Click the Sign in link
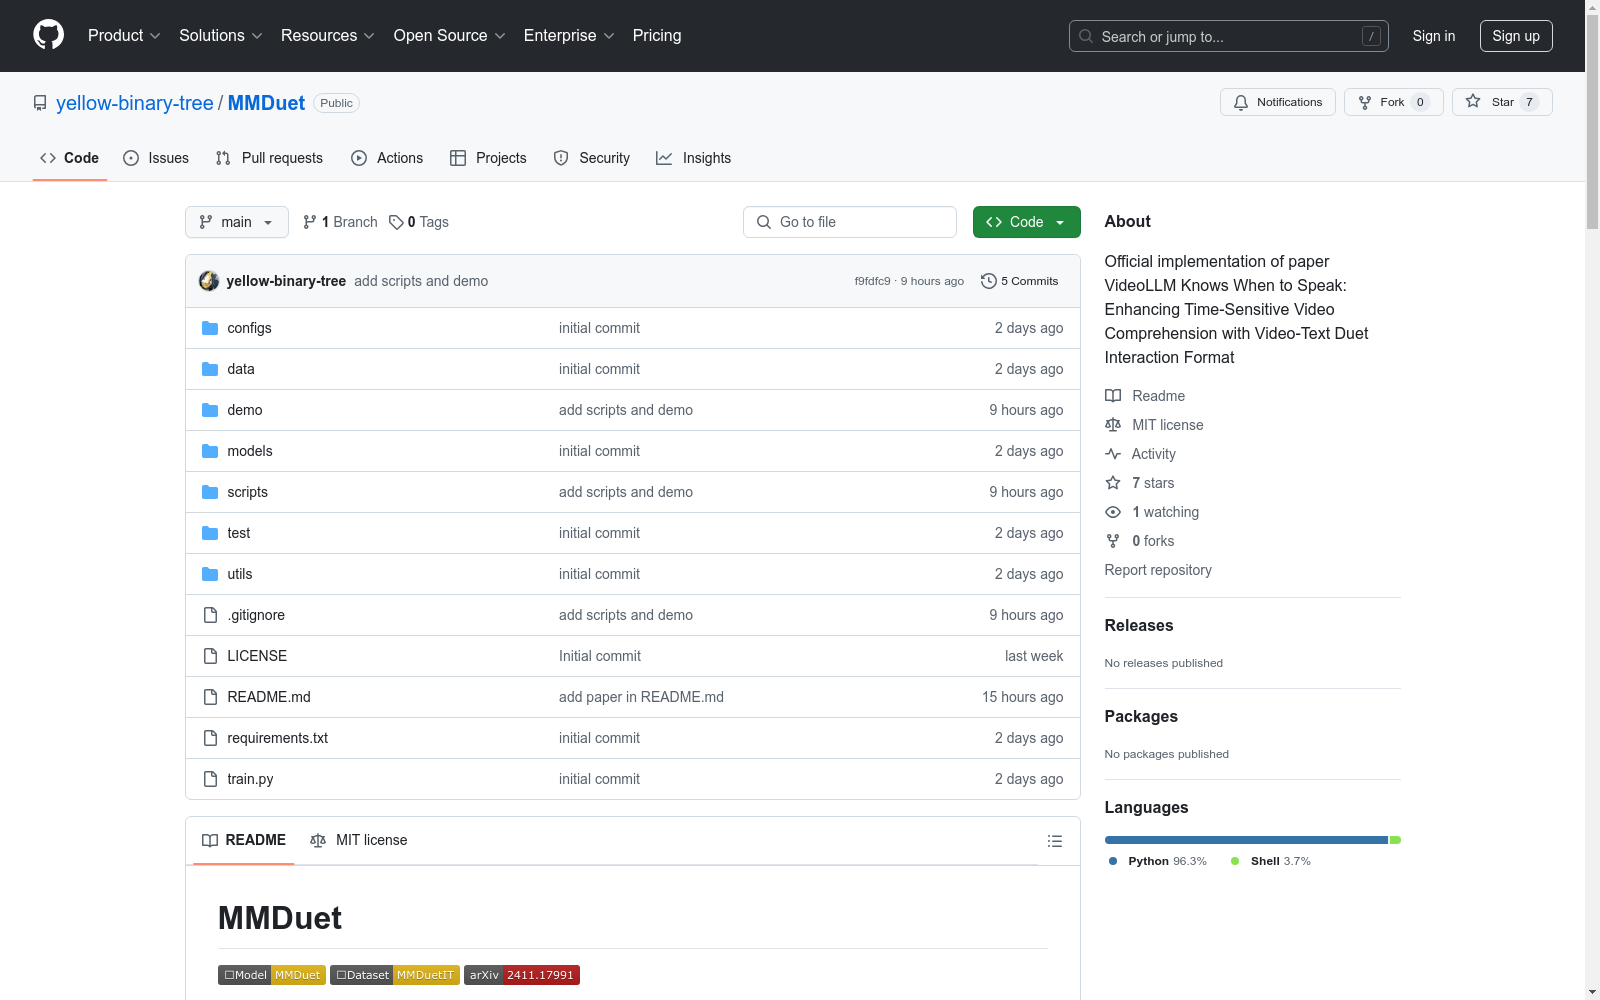 point(1433,36)
